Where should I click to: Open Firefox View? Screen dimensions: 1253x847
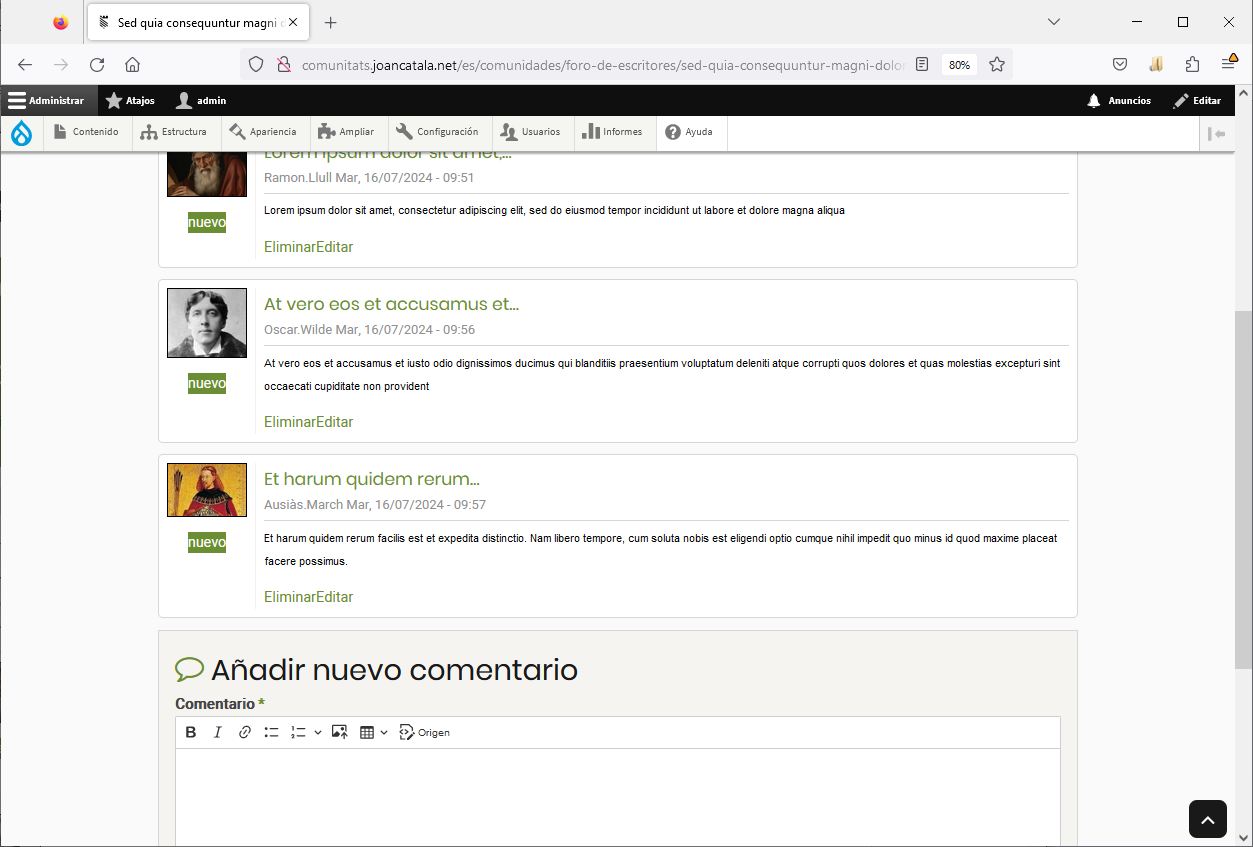61,22
